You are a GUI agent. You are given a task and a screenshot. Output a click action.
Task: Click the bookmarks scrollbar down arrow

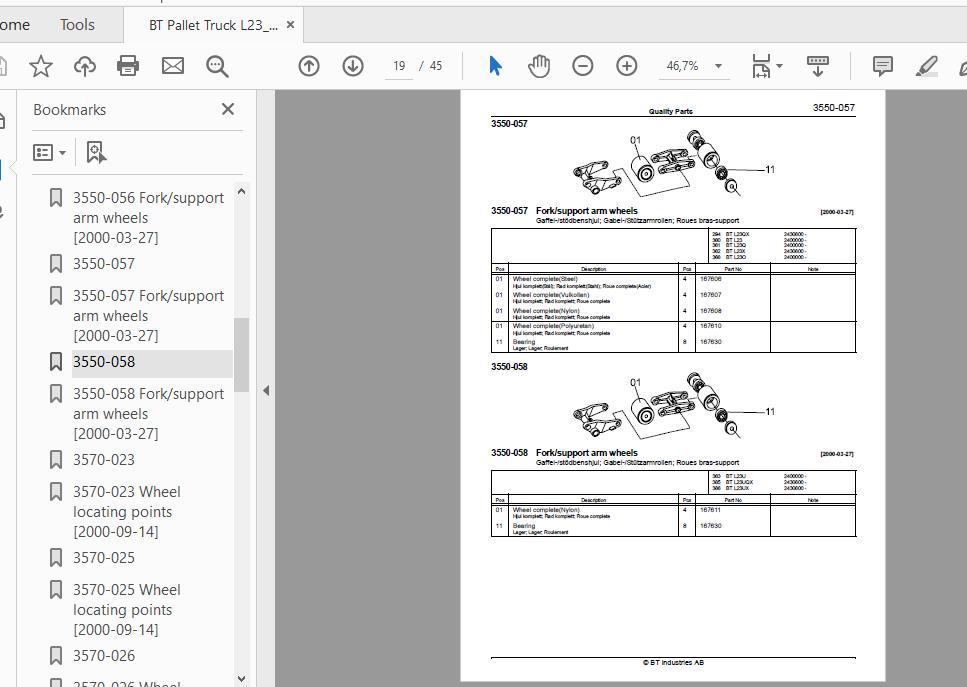click(241, 678)
